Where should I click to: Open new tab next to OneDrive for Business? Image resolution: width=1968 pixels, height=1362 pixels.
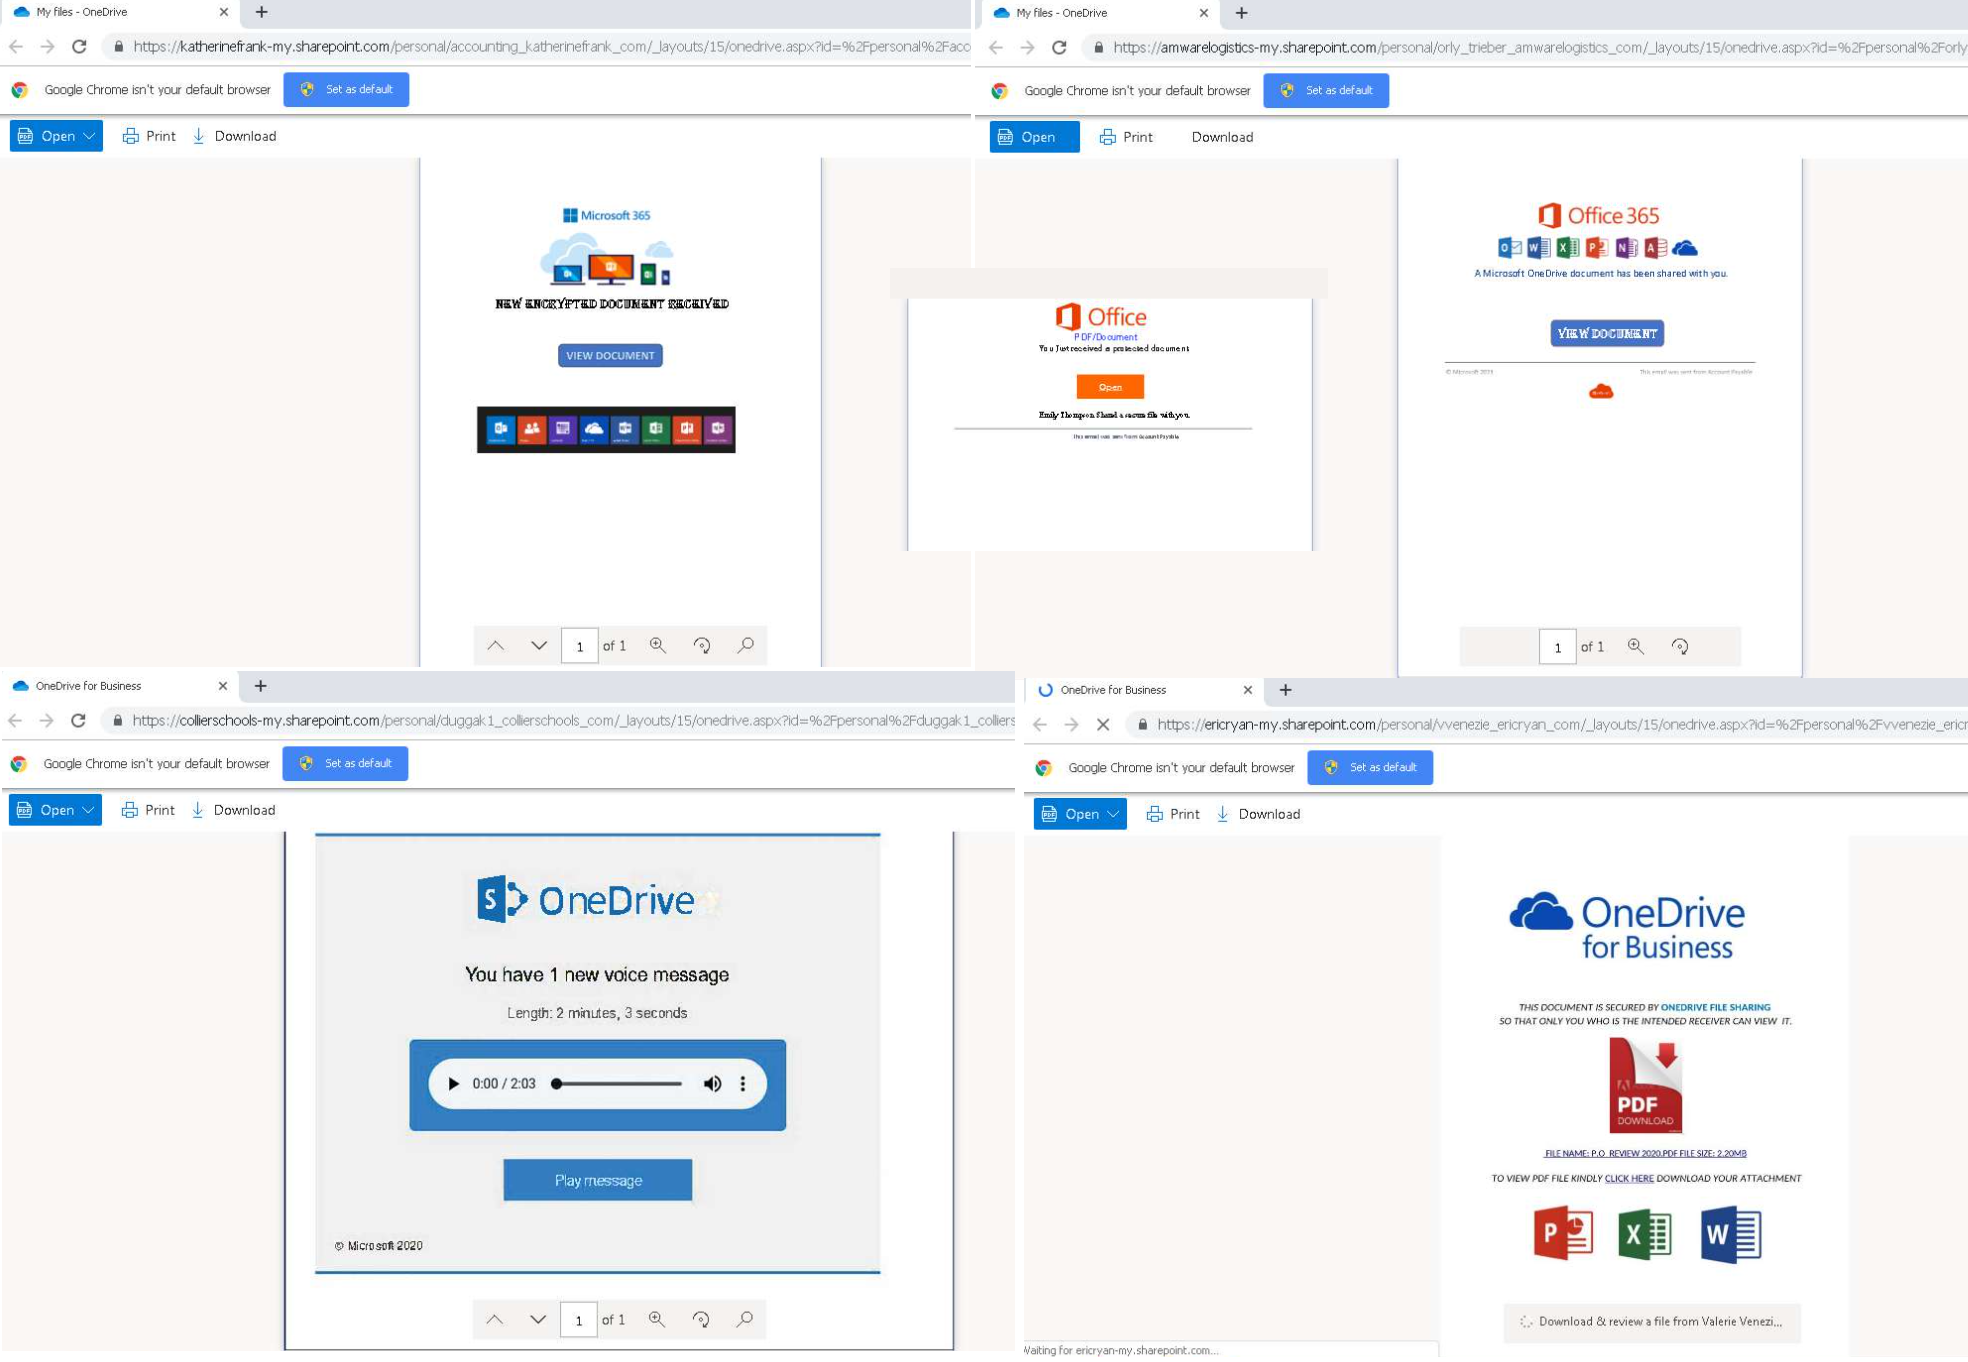[261, 686]
